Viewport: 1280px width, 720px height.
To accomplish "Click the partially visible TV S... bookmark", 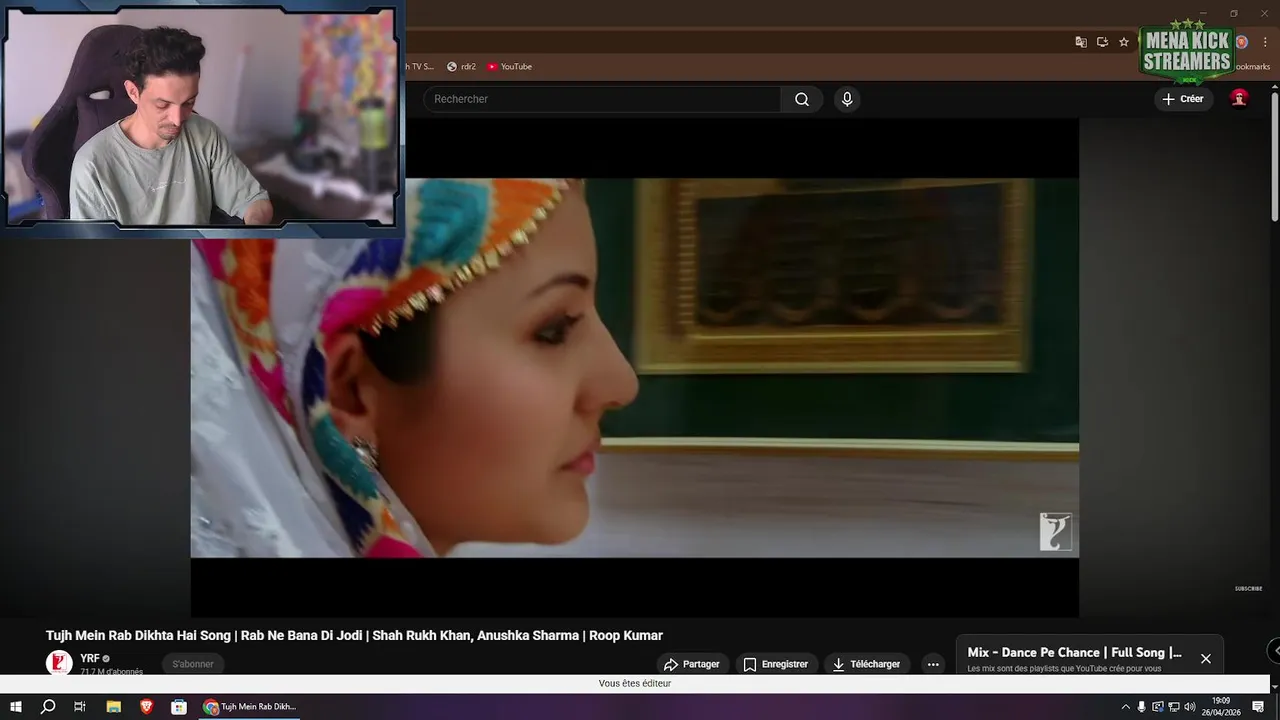I will (419, 67).
